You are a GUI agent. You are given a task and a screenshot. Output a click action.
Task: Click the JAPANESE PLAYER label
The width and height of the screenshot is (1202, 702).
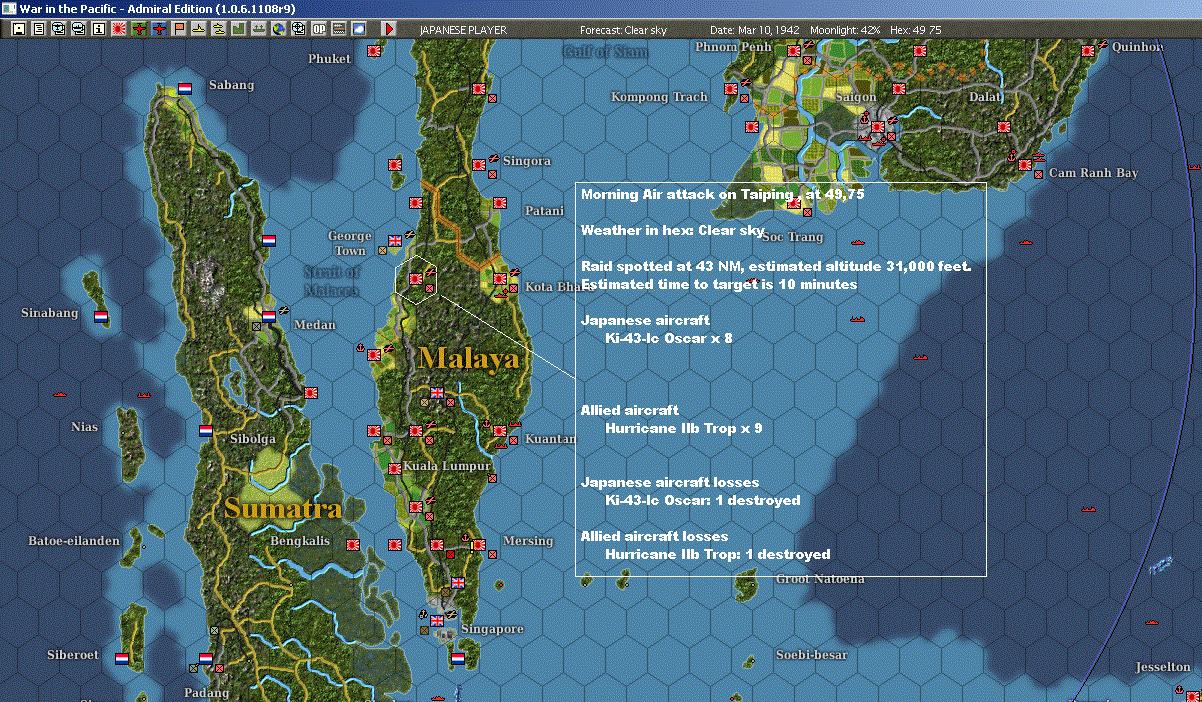(463, 30)
